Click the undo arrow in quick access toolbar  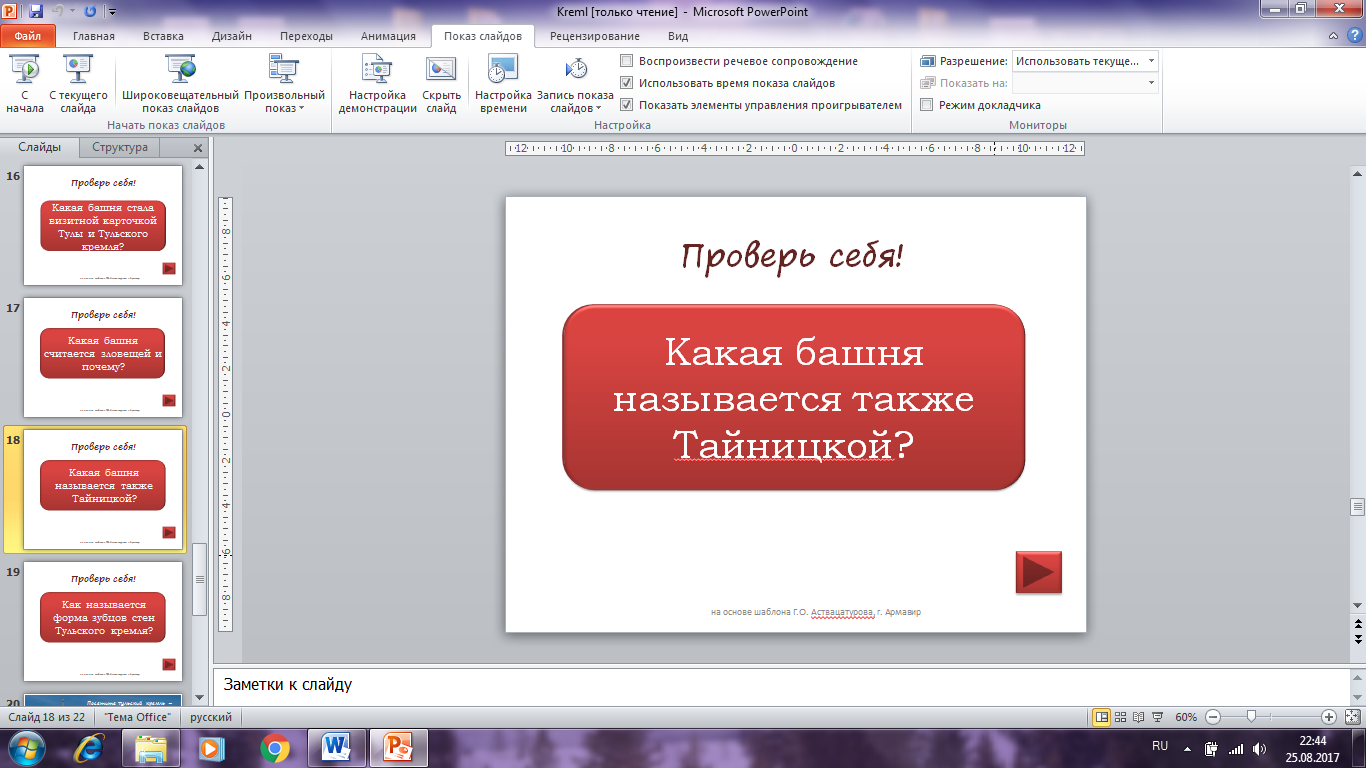coord(59,12)
